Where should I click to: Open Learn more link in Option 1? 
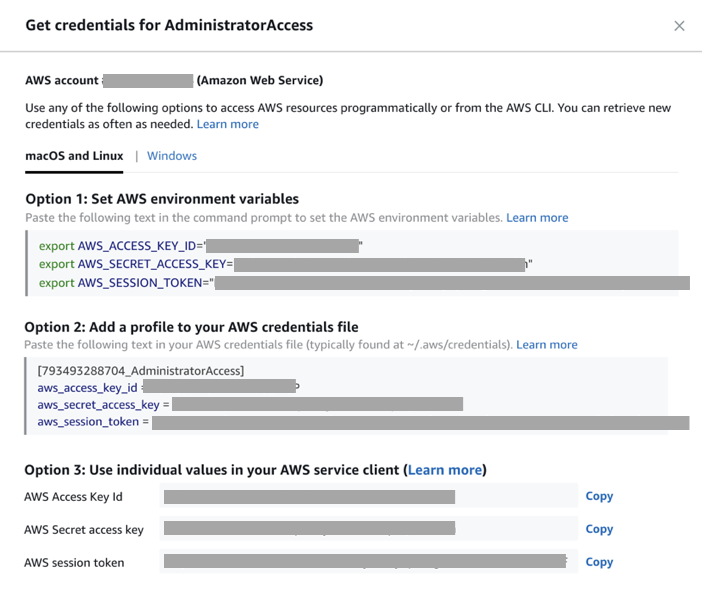537,218
